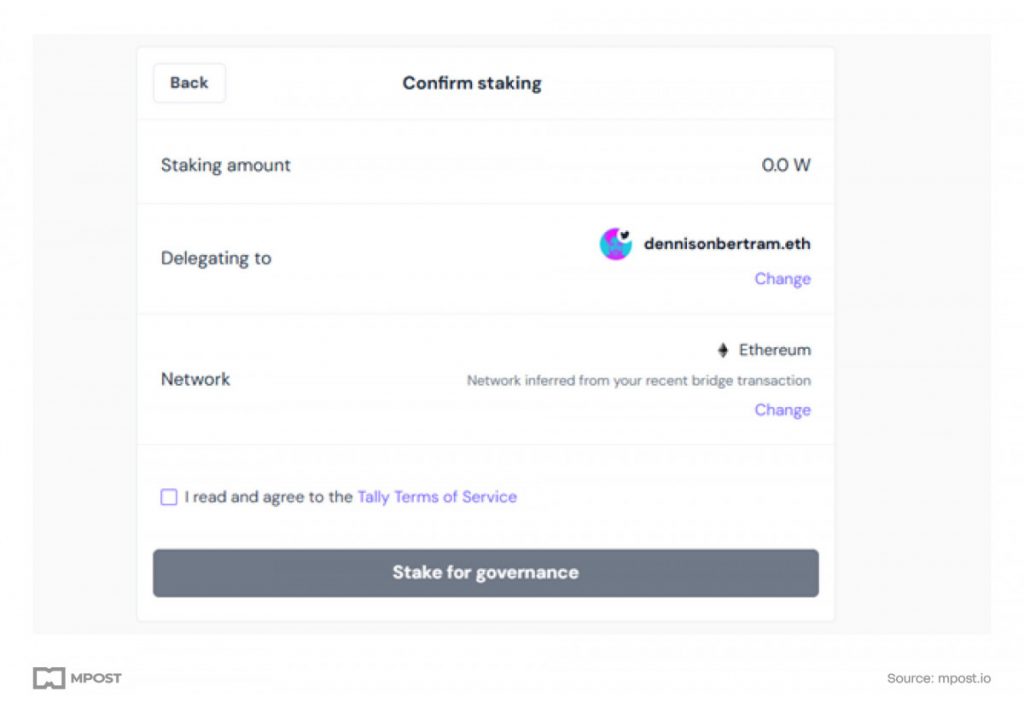This screenshot has width=1024, height=703.
Task: Click the Back button
Action: coord(188,83)
